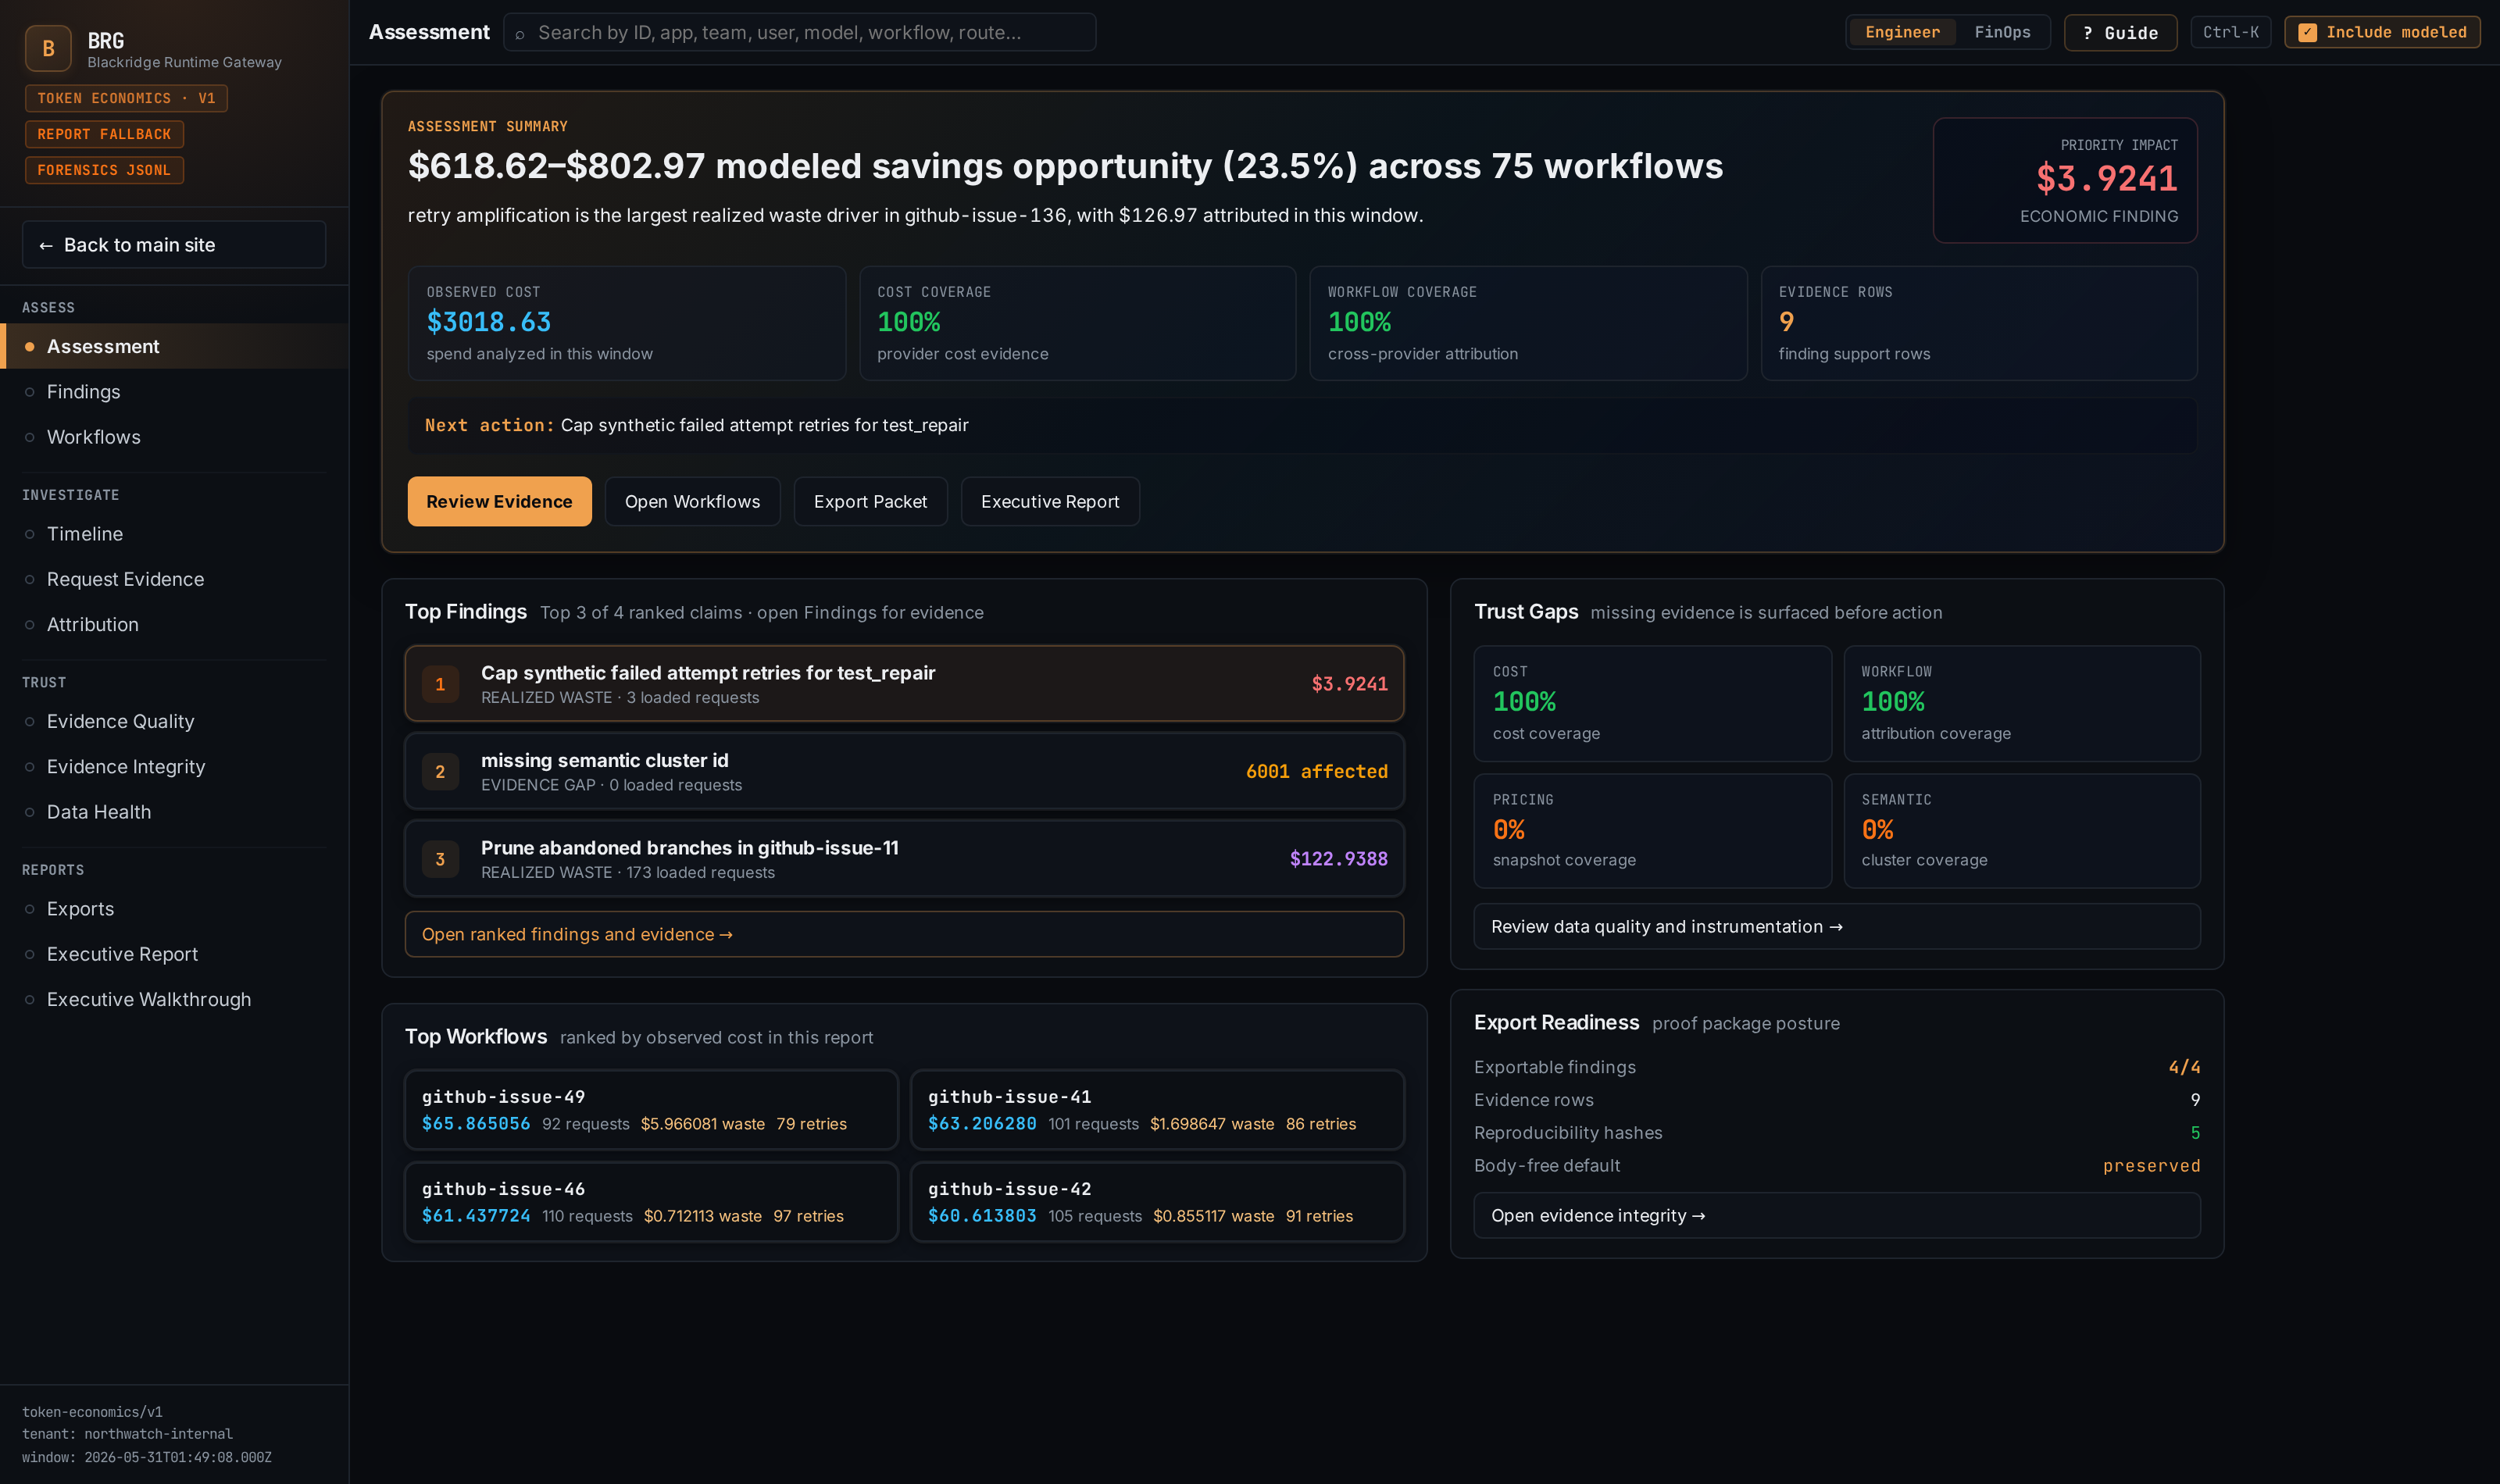Open Exports page
This screenshot has width=2500, height=1484.
pyautogui.click(x=174, y=909)
